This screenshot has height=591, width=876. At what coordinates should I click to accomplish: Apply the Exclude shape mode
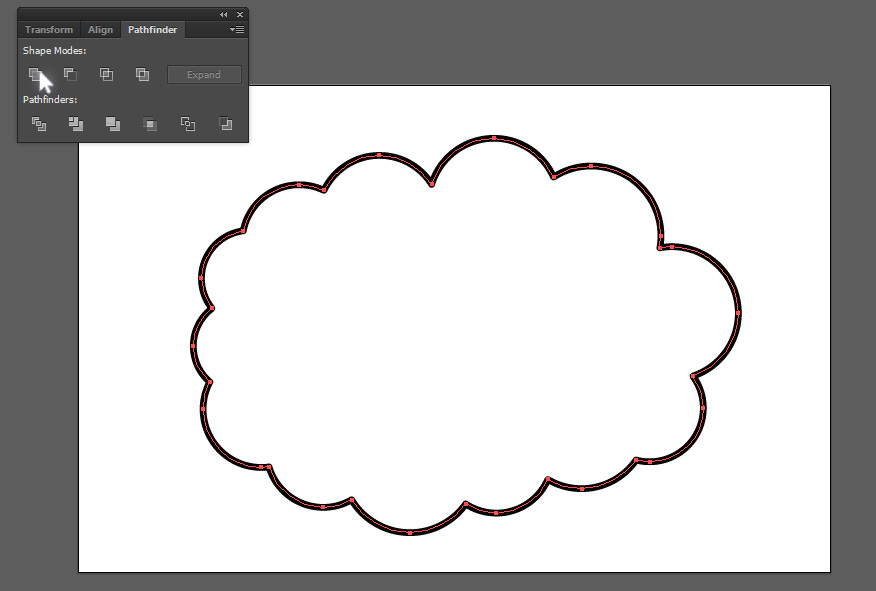(x=142, y=74)
